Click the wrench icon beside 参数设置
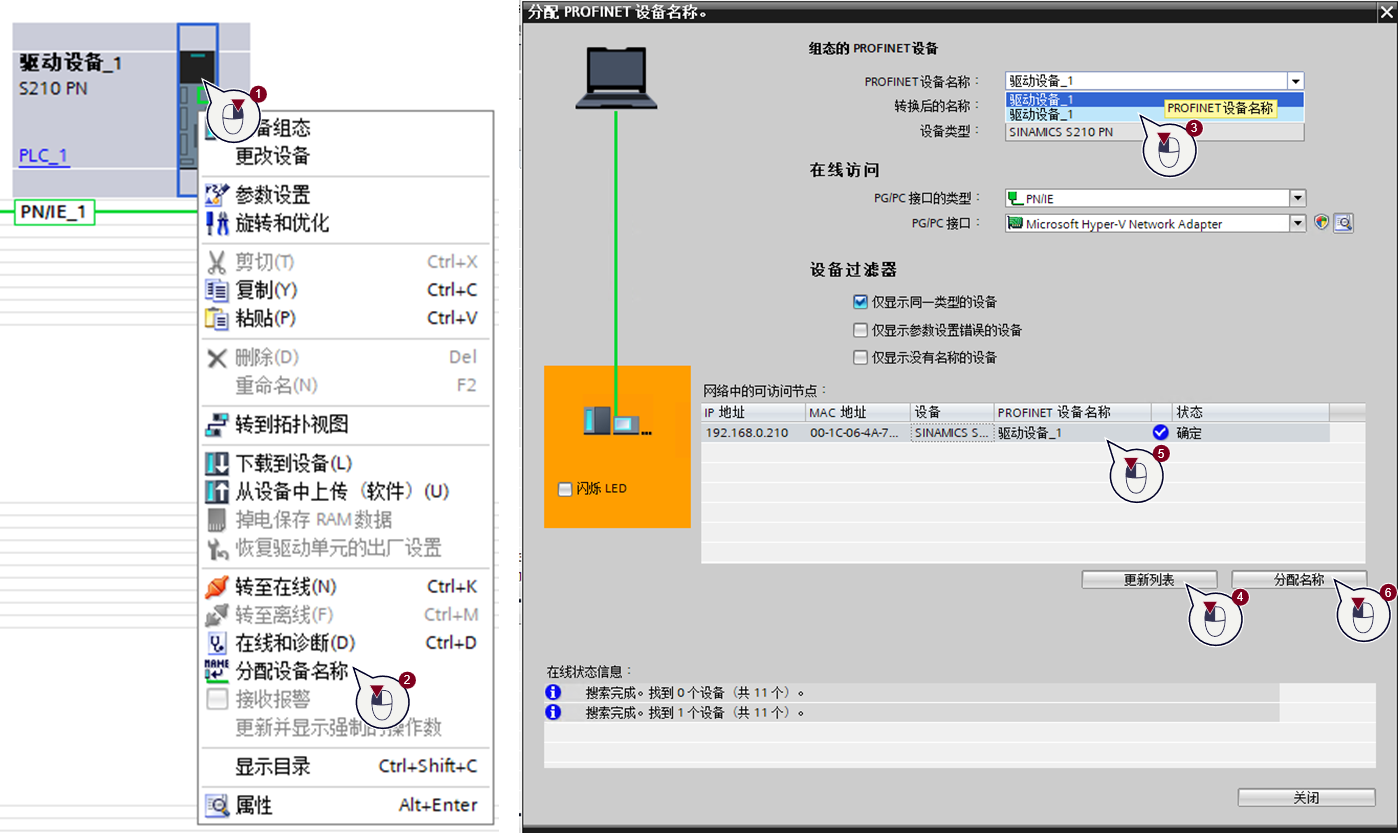This screenshot has height=833, width=1398. [217, 194]
